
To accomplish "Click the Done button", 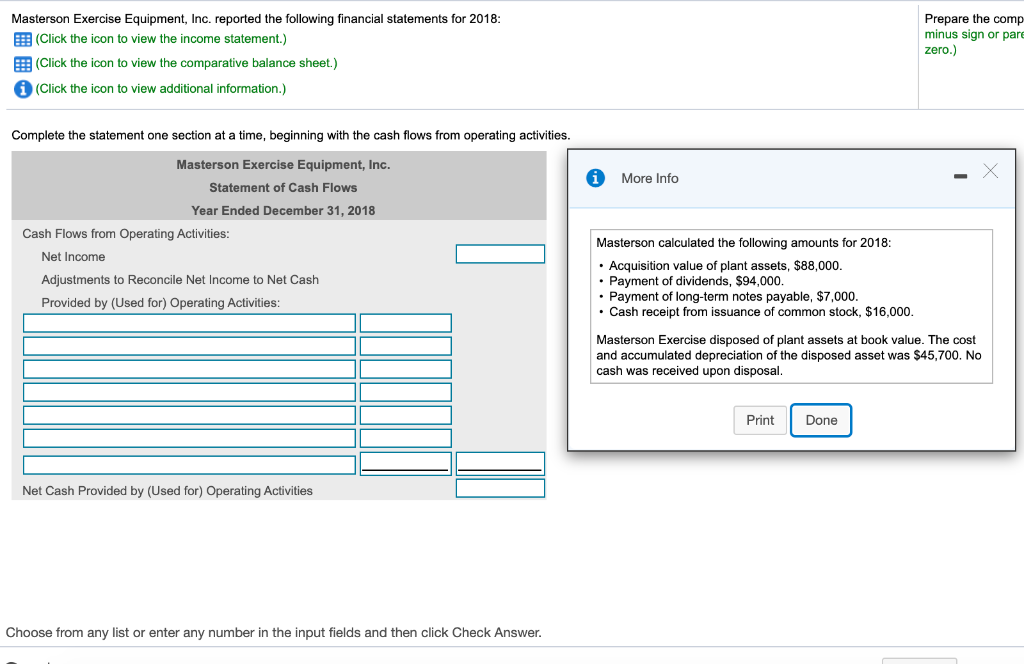I will click(821, 420).
